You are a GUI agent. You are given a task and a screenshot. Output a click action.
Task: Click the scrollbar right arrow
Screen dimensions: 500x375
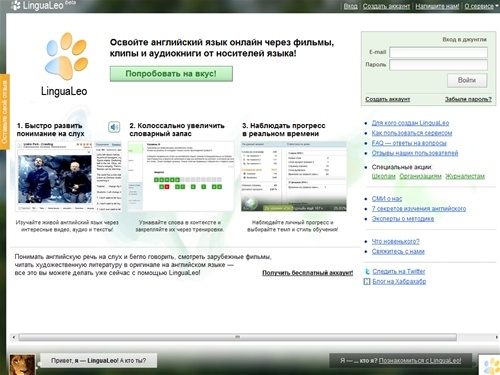(x=496, y=337)
